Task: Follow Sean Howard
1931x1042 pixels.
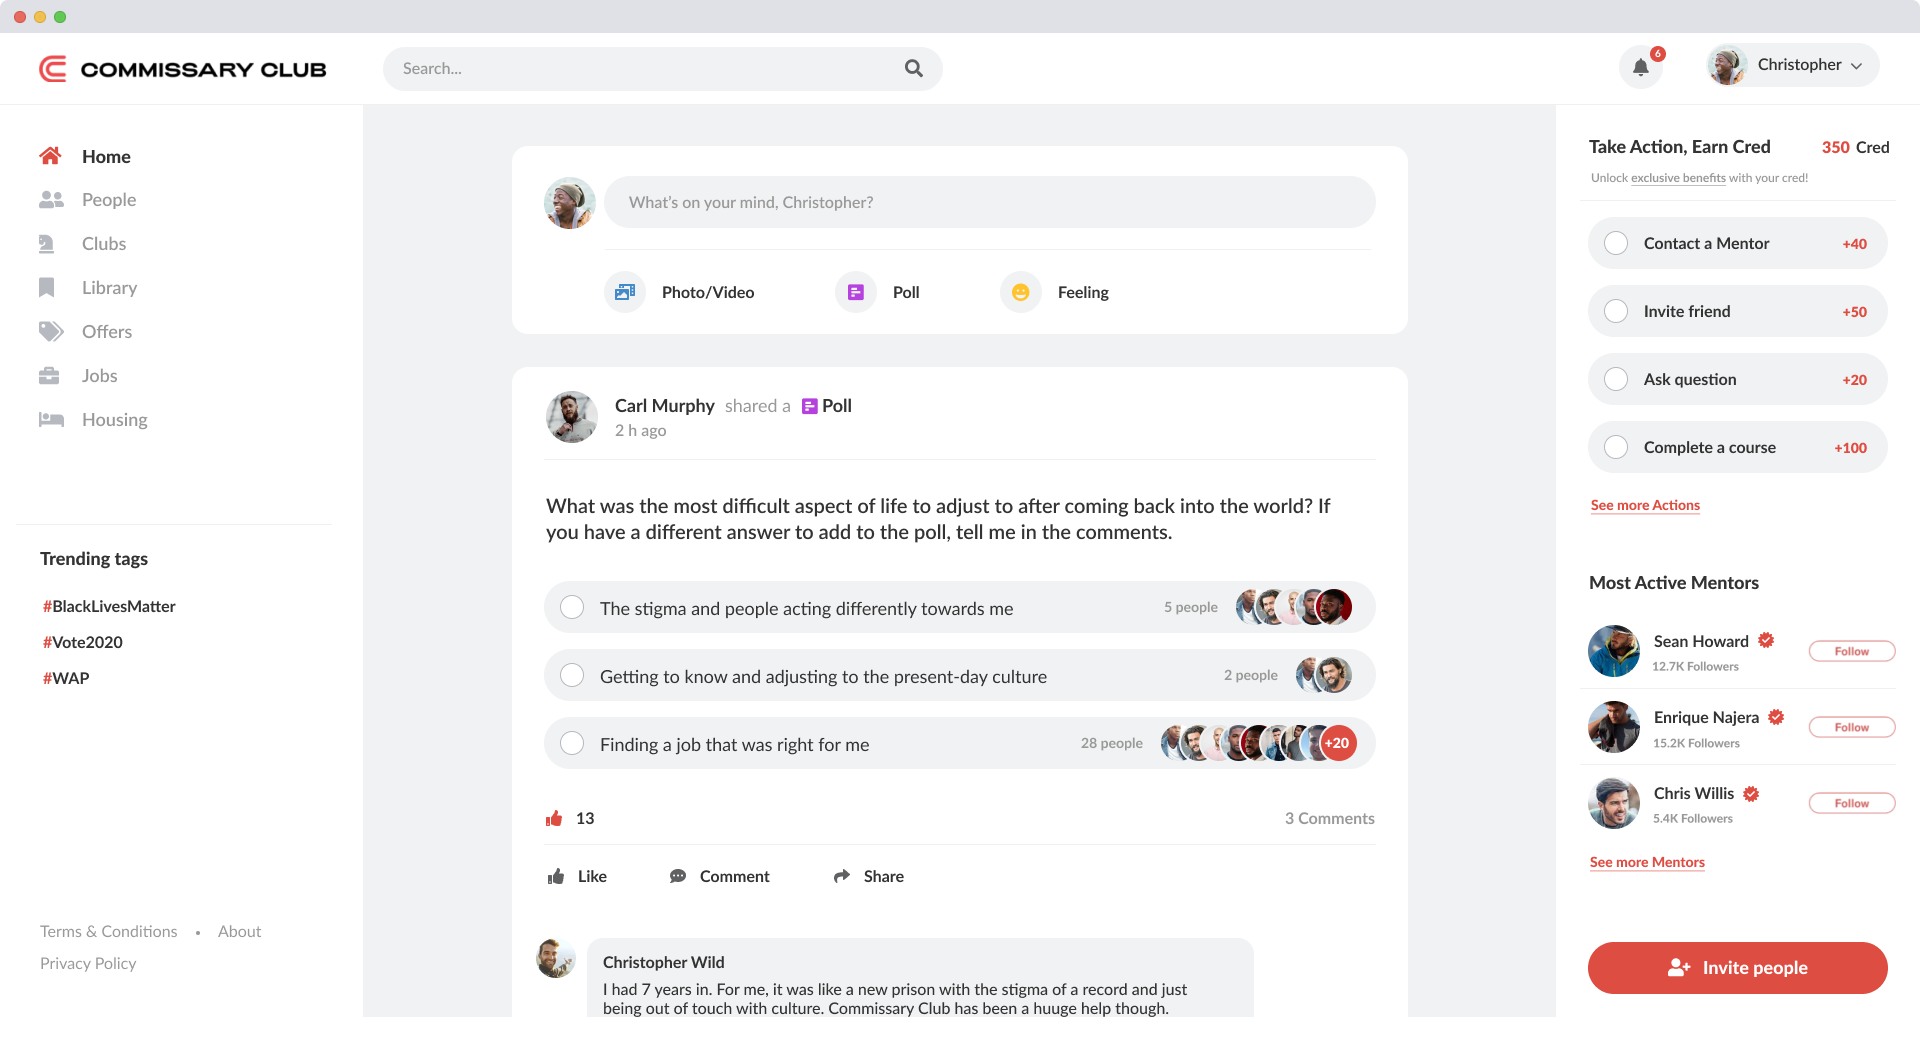Action: pos(1851,651)
